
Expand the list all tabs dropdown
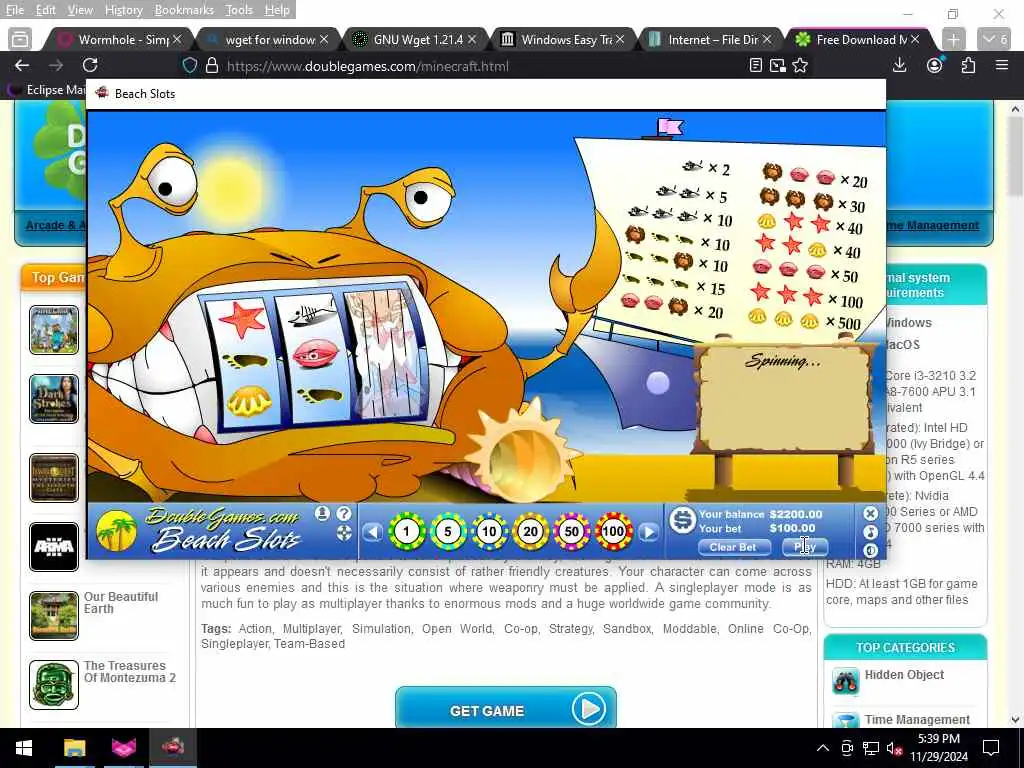coord(995,40)
